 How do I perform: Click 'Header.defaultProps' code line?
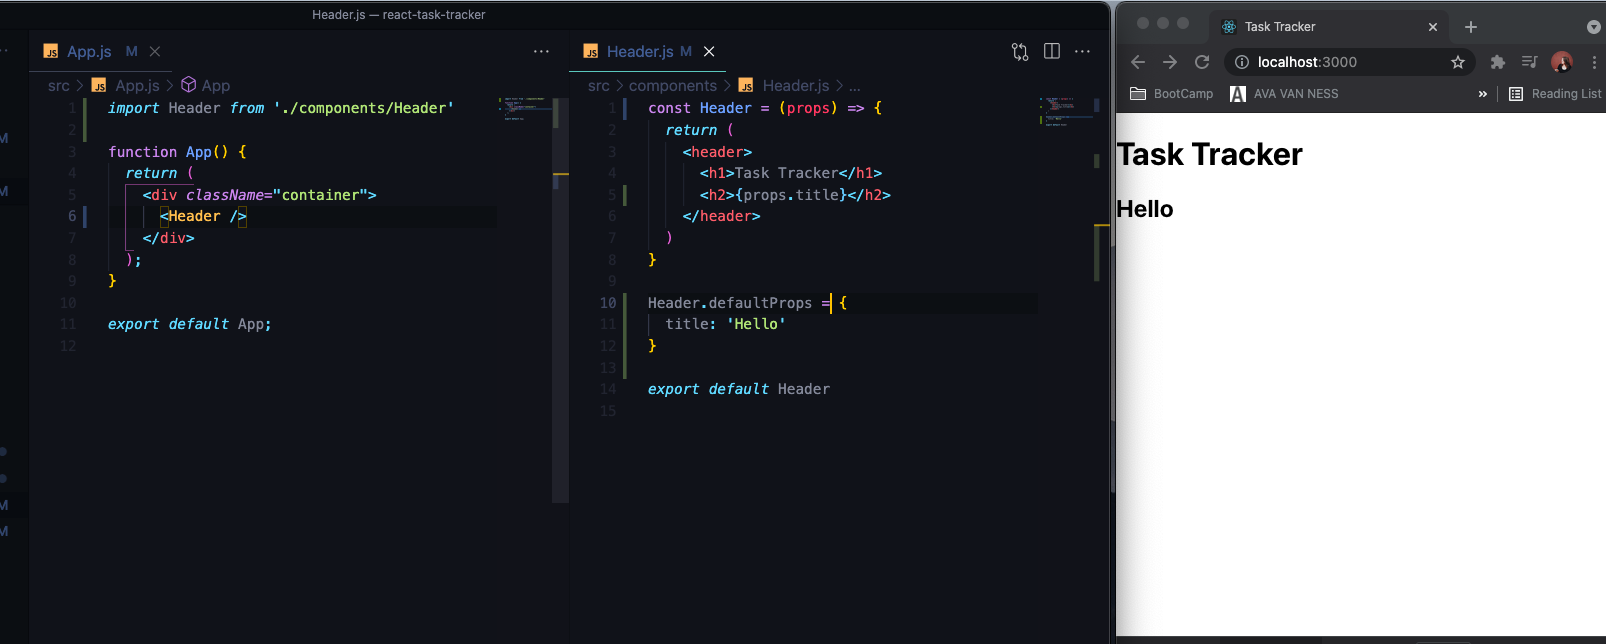pyautogui.click(x=747, y=303)
